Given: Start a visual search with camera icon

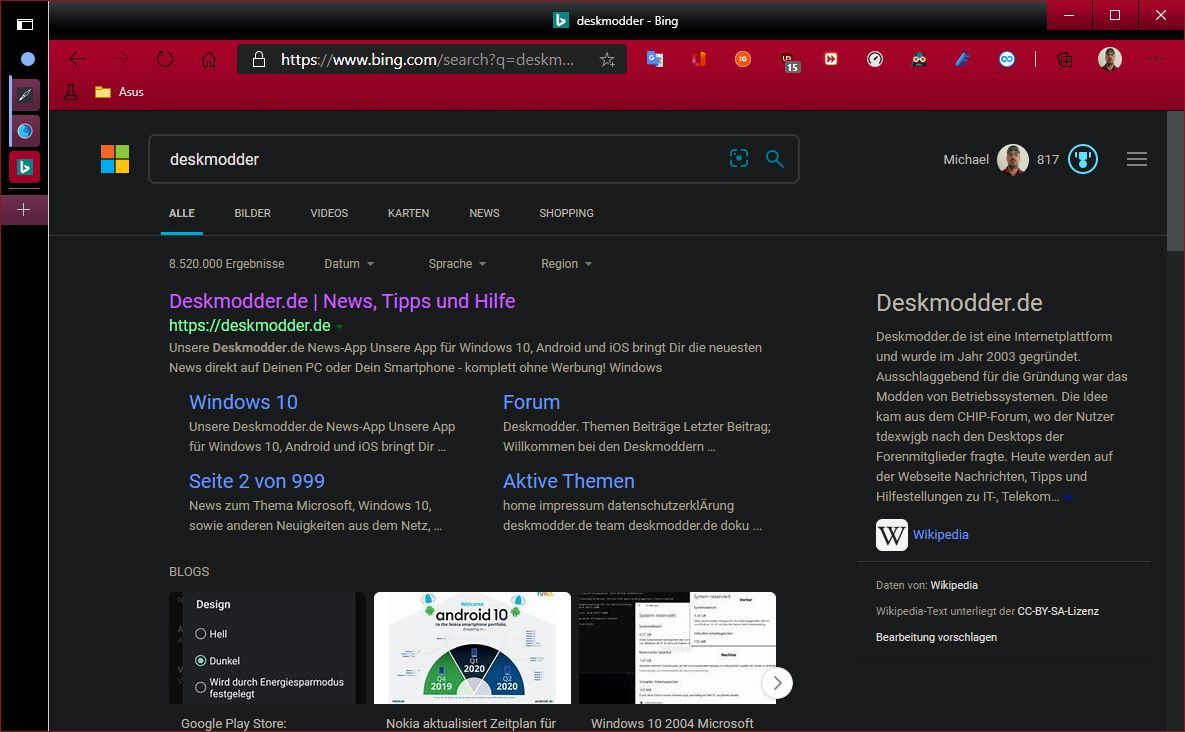Looking at the screenshot, I should click(x=738, y=159).
